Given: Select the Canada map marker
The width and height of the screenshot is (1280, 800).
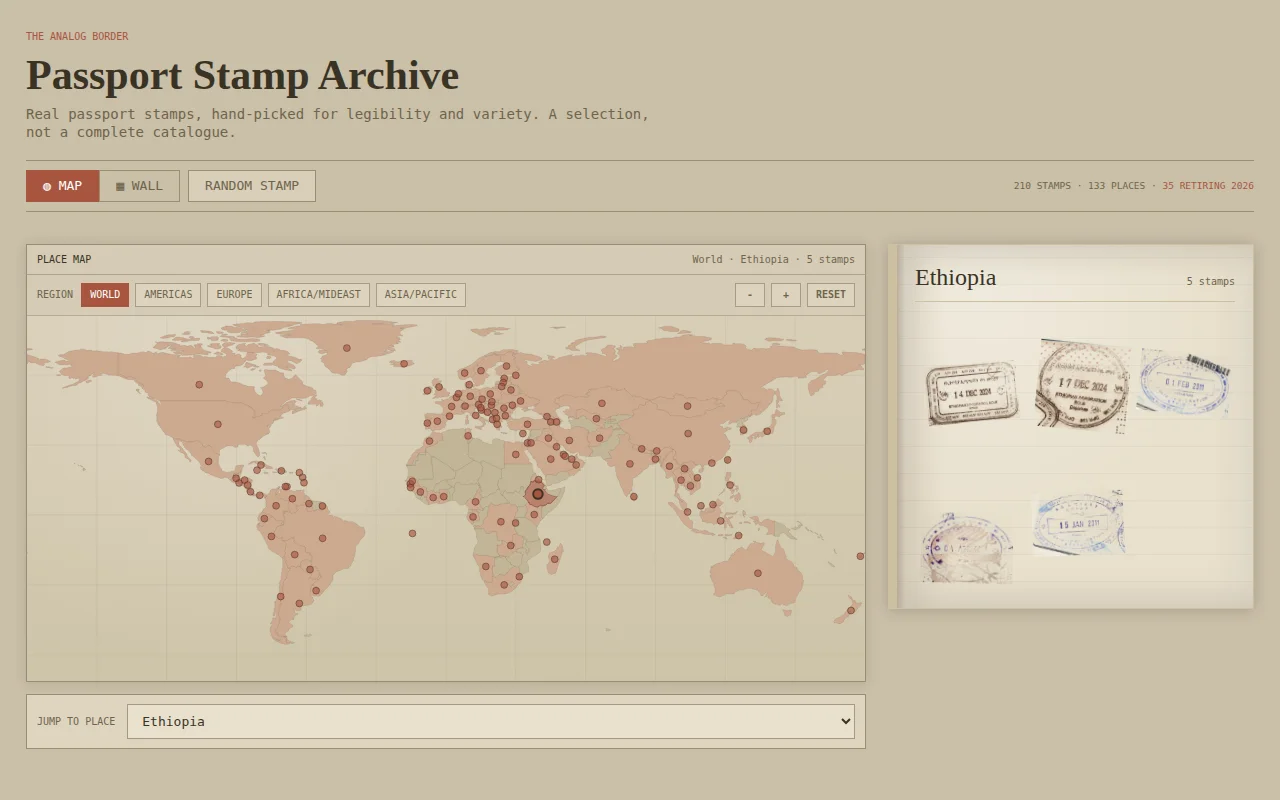Looking at the screenshot, I should coord(199,385).
